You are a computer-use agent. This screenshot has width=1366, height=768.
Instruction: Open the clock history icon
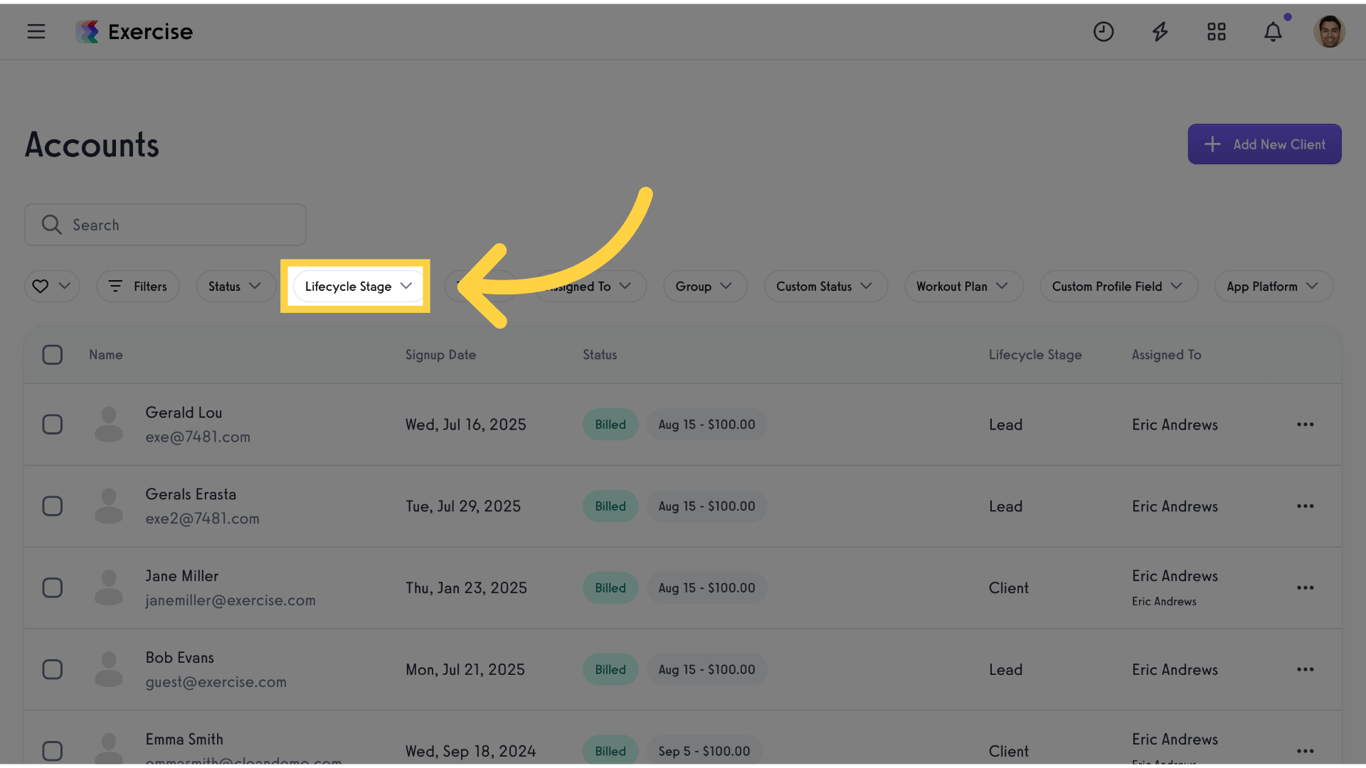[1103, 32]
